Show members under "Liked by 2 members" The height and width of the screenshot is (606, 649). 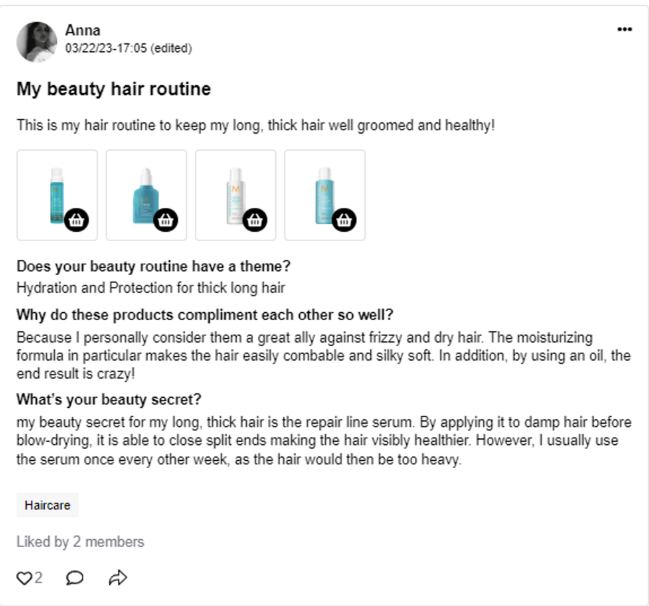point(80,542)
